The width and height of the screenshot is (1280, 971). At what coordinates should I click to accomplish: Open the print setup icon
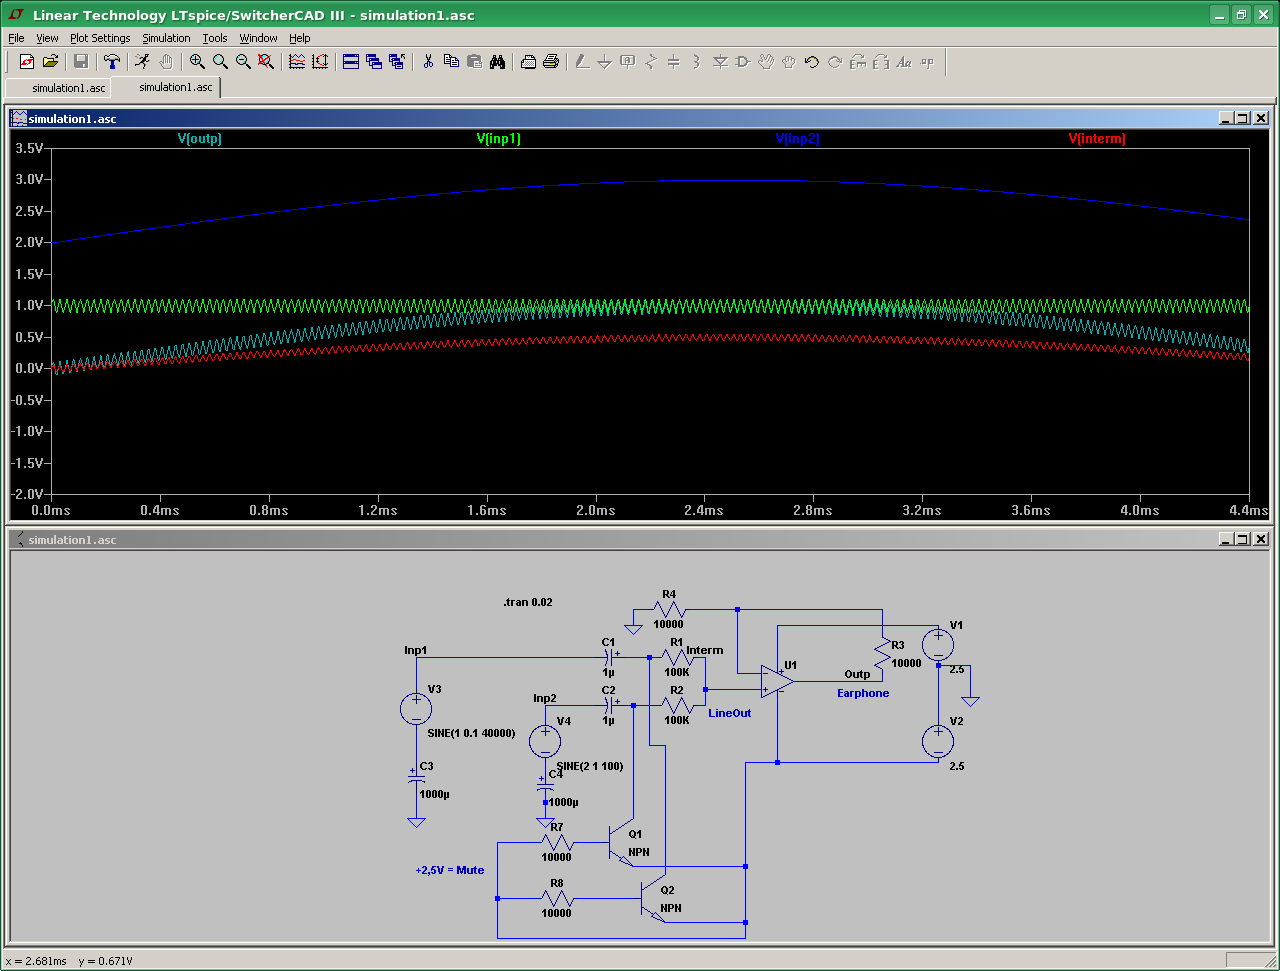(528, 62)
